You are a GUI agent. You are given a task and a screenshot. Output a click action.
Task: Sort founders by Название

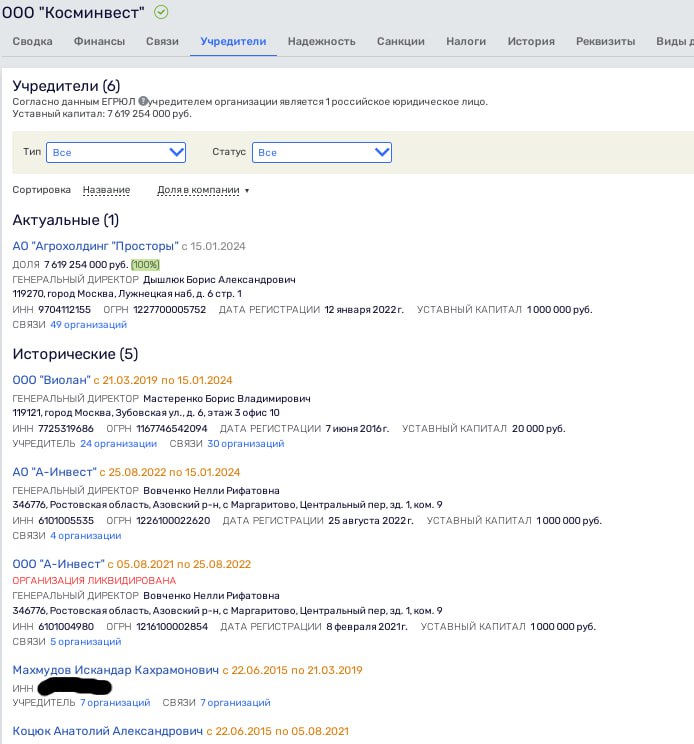click(106, 190)
